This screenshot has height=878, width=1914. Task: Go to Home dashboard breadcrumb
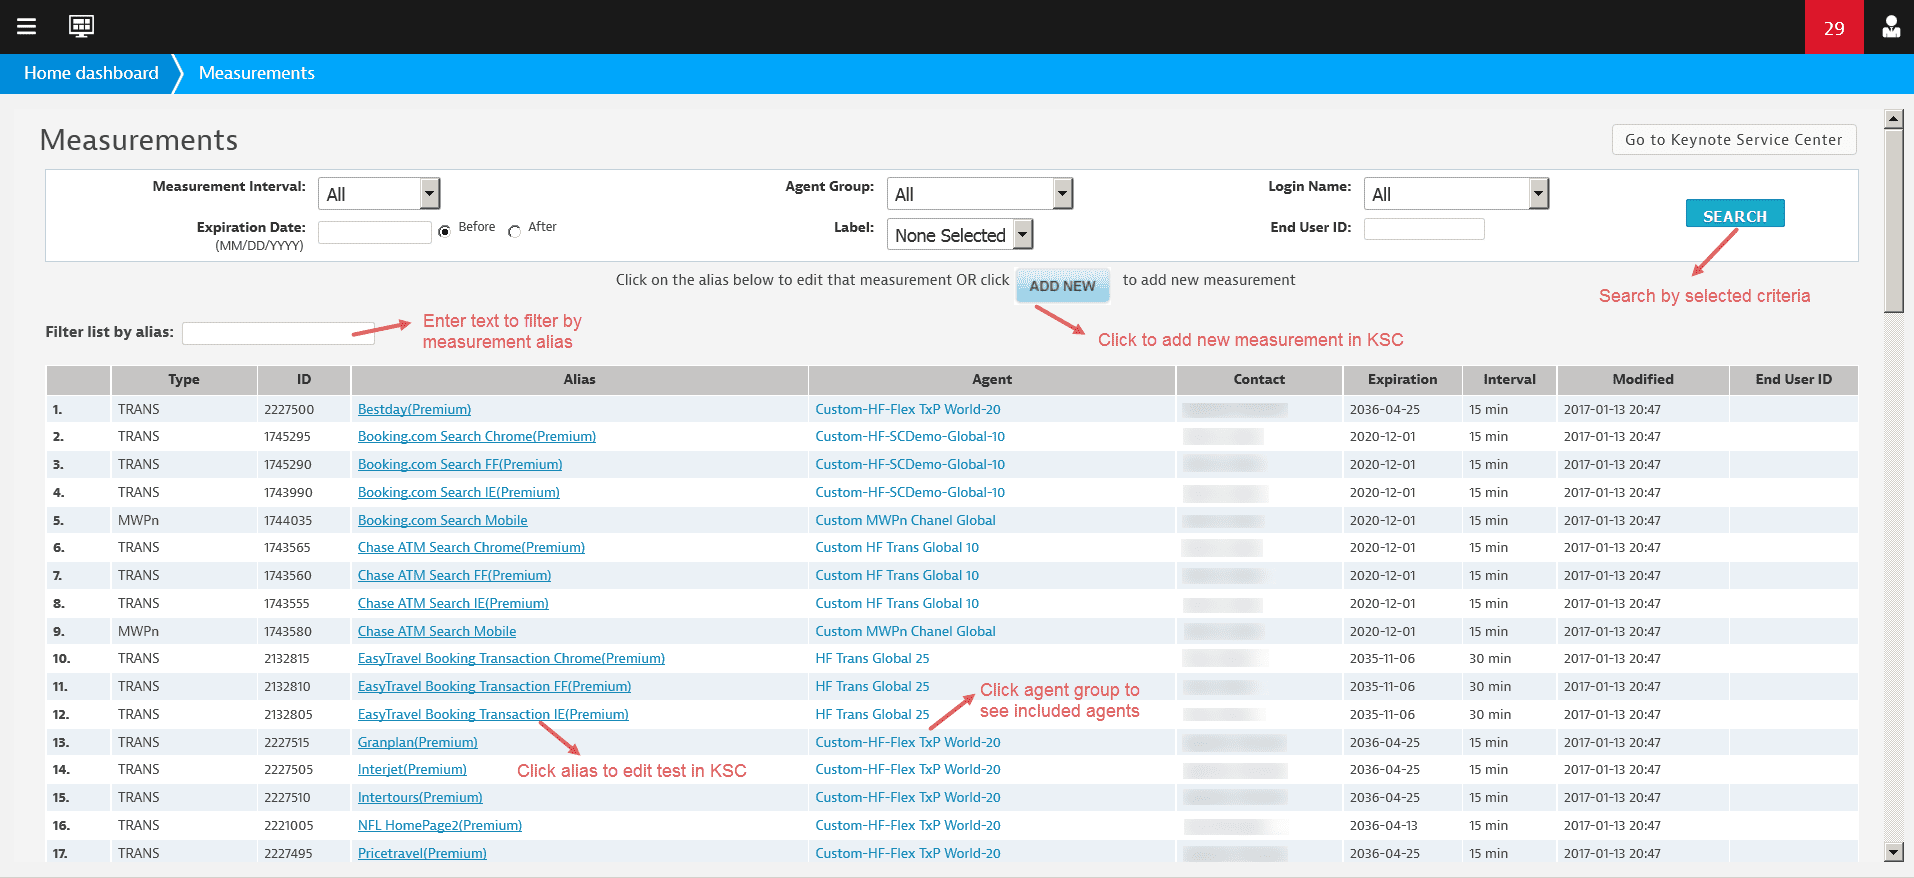click(91, 73)
